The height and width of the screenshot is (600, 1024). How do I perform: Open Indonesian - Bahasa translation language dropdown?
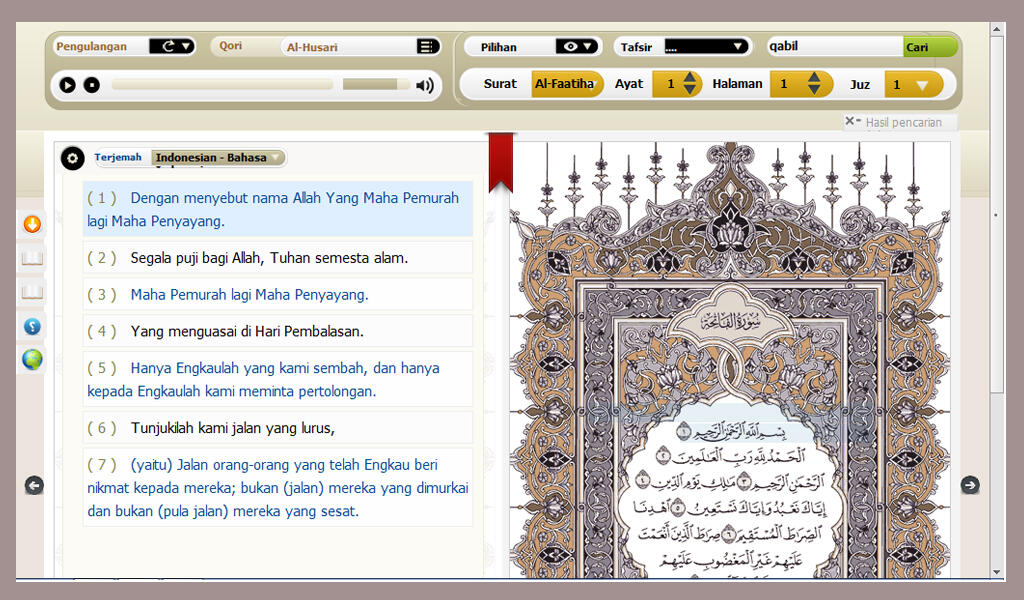point(218,157)
